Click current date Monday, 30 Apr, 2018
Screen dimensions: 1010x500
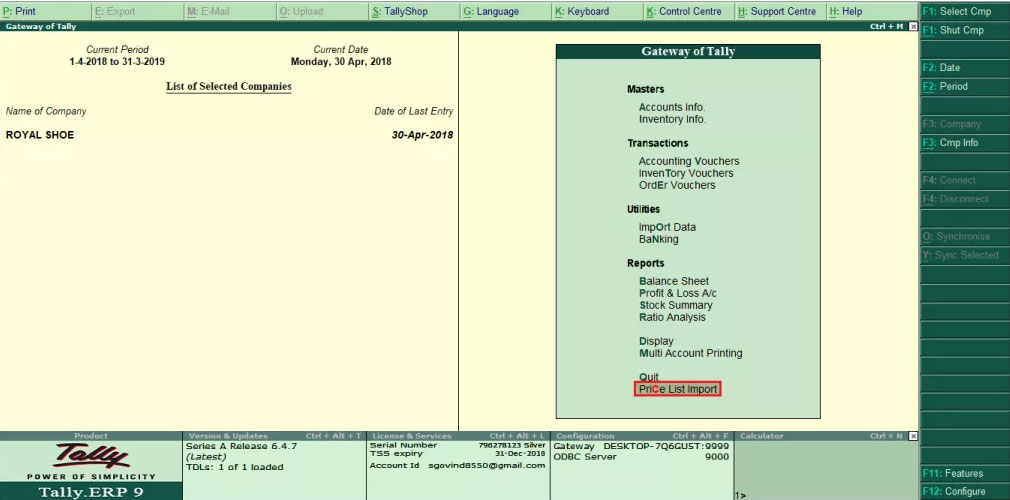coord(341,62)
